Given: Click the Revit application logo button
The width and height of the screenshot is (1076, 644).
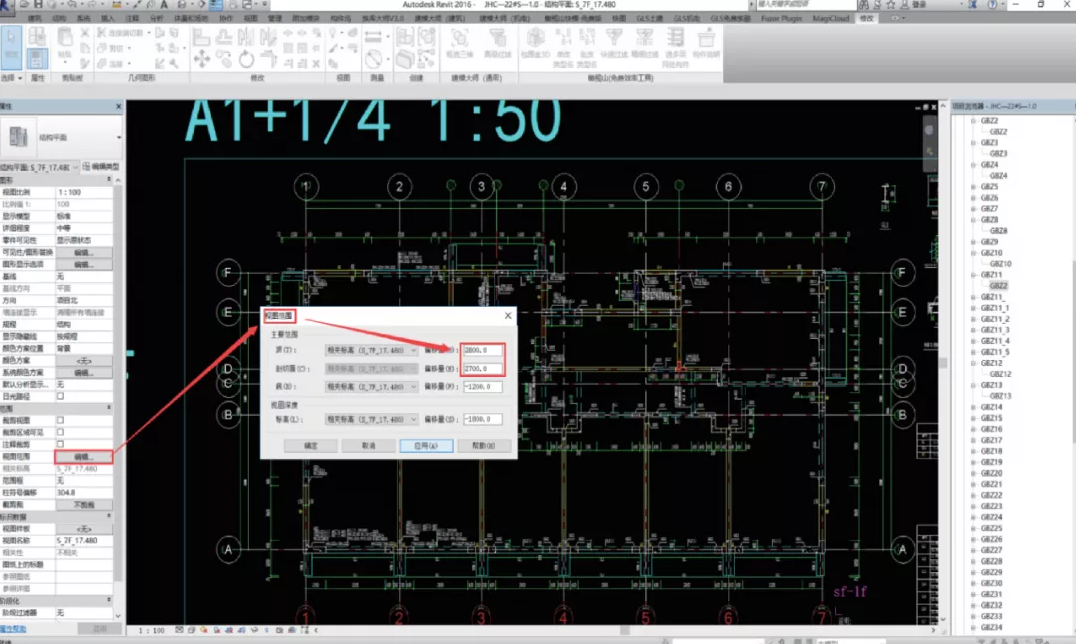Looking at the screenshot, I should click(11, 6).
